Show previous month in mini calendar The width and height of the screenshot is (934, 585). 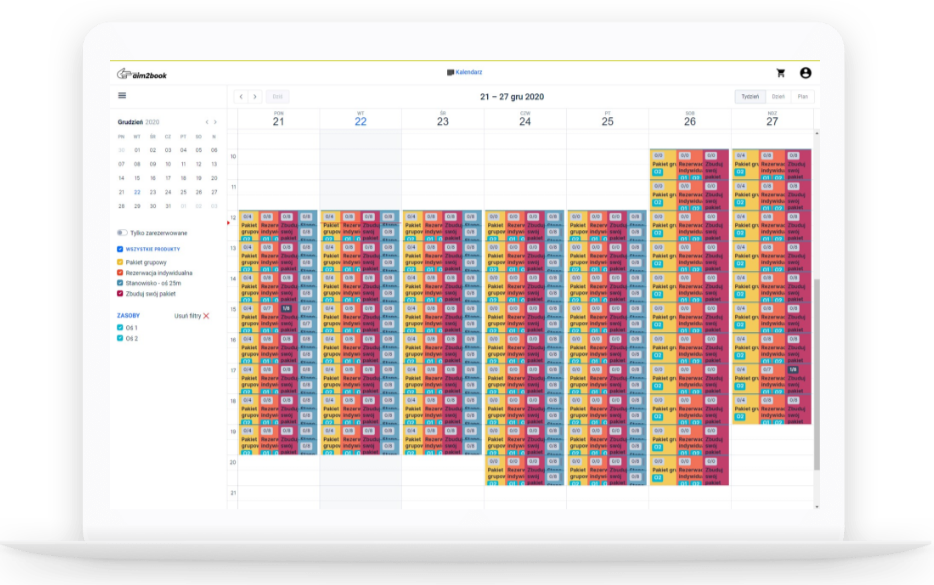(x=207, y=121)
